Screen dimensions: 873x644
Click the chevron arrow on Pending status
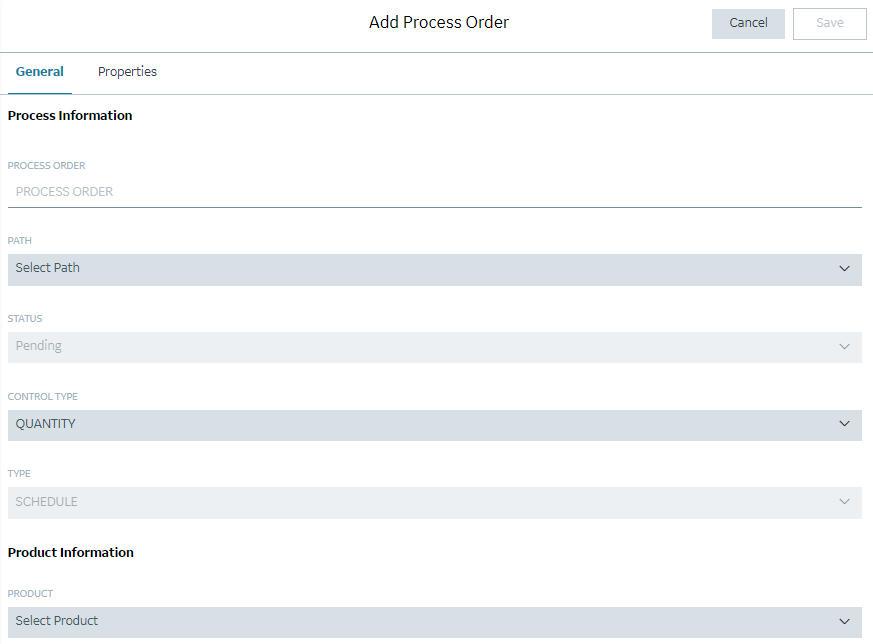click(844, 347)
